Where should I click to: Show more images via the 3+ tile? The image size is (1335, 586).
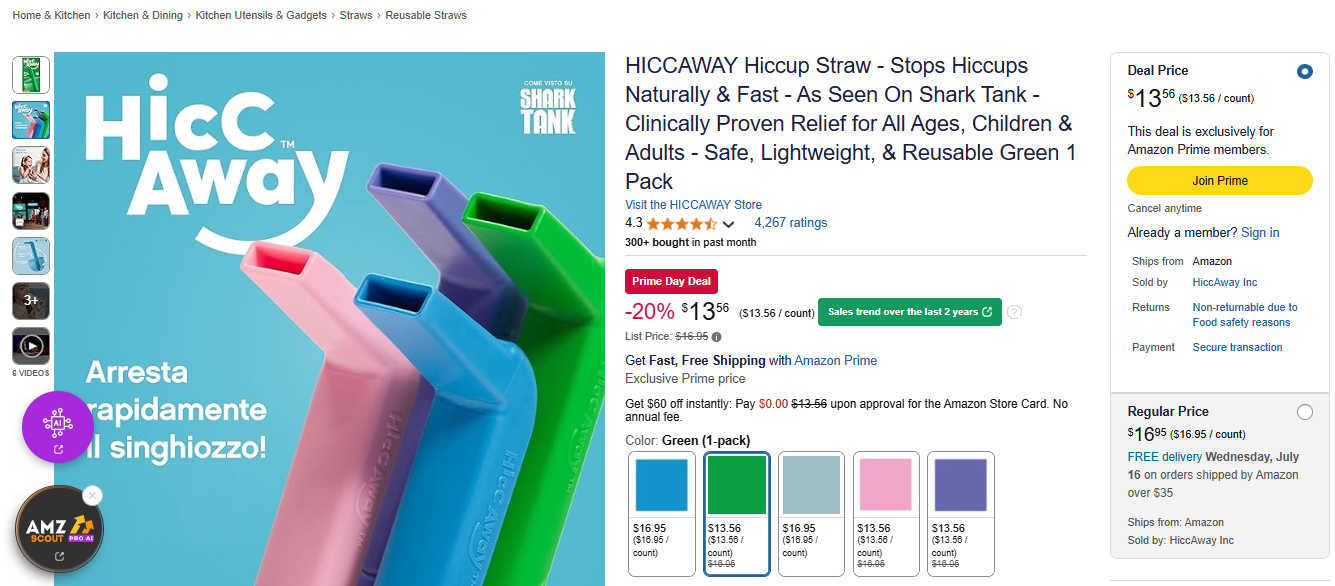30,300
